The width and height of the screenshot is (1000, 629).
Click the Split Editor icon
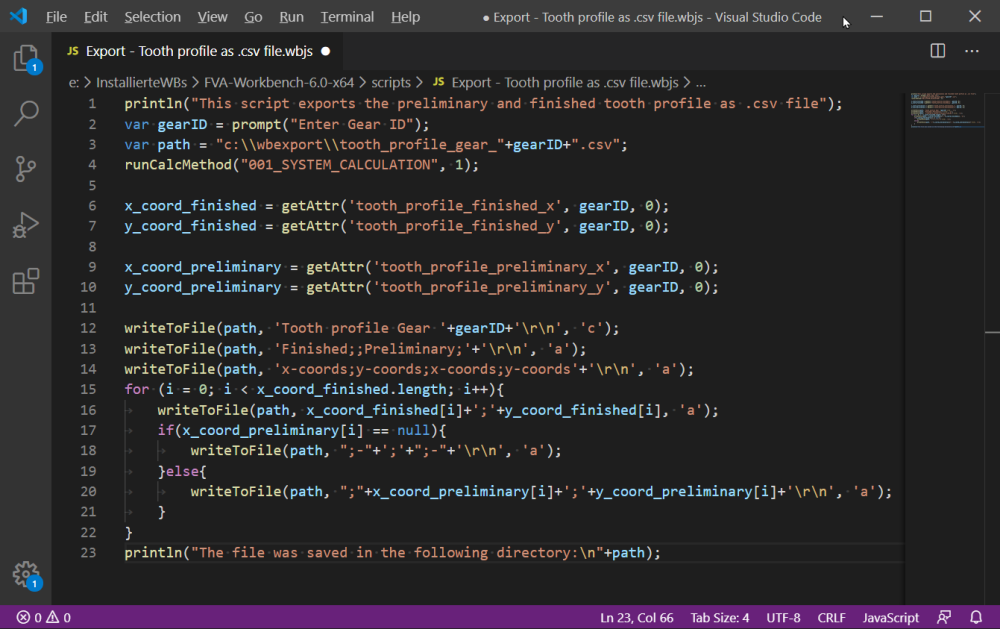(x=937, y=49)
